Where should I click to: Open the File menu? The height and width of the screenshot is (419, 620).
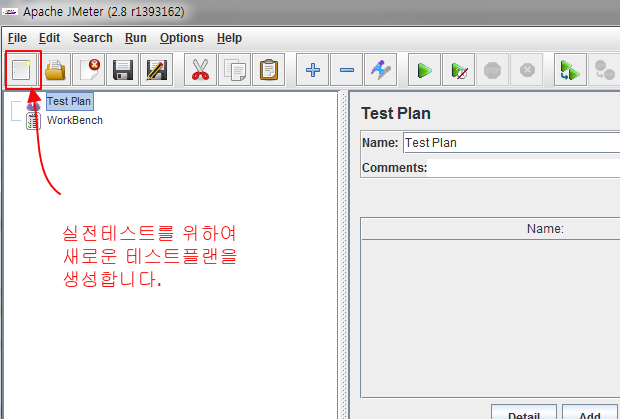[17, 38]
